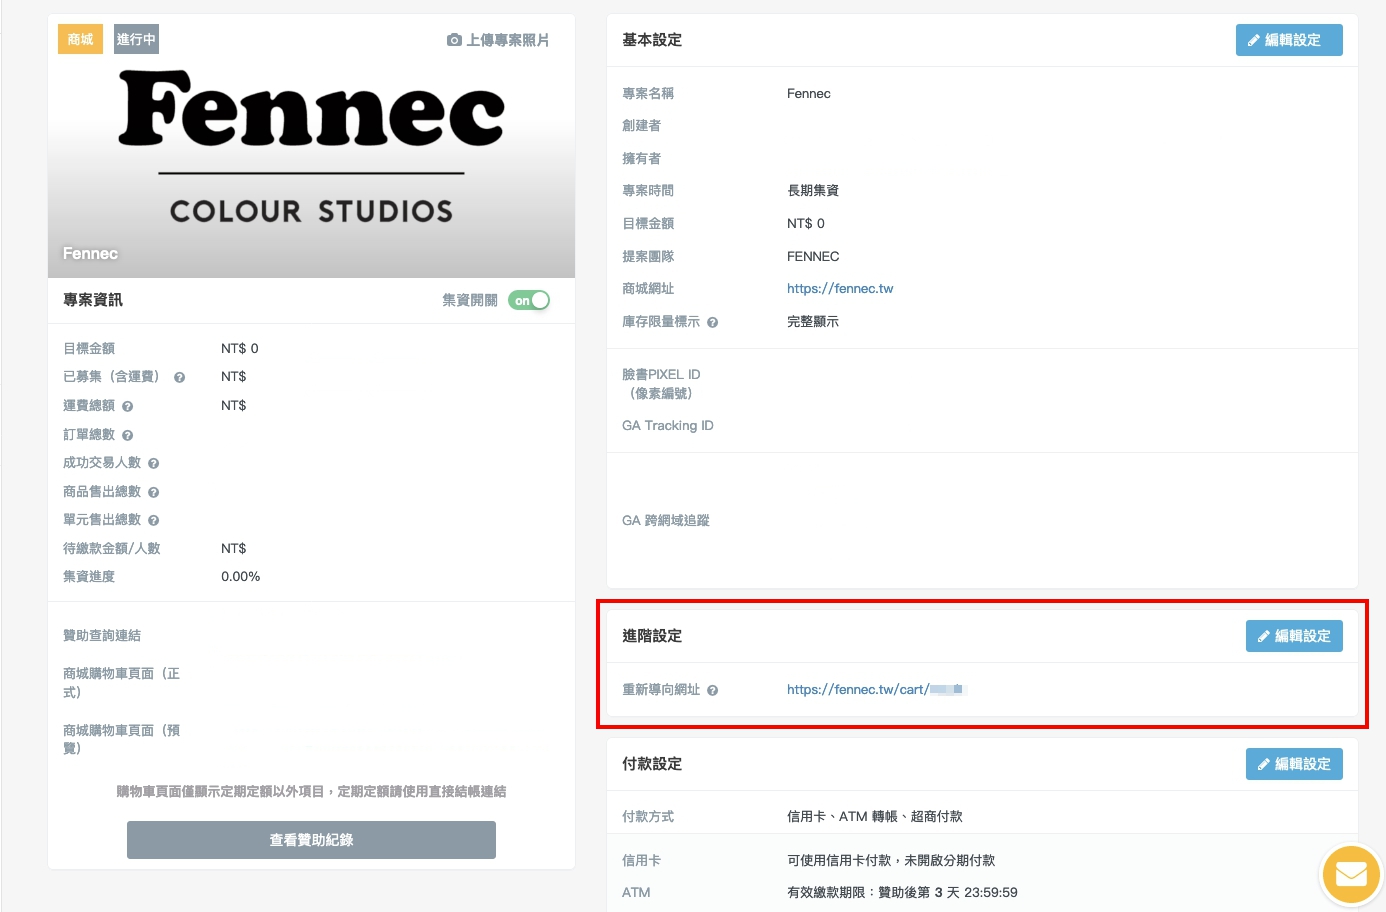Click the ATM deadline text 贊助後第 3 天
The image size is (1386, 912).
coord(902,893)
